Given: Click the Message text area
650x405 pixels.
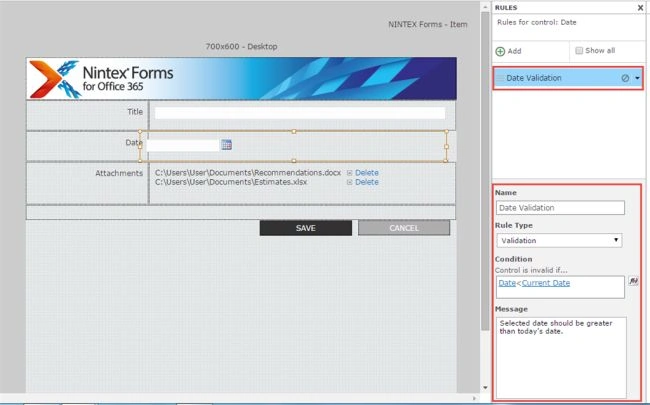Looking at the screenshot, I should (x=561, y=358).
